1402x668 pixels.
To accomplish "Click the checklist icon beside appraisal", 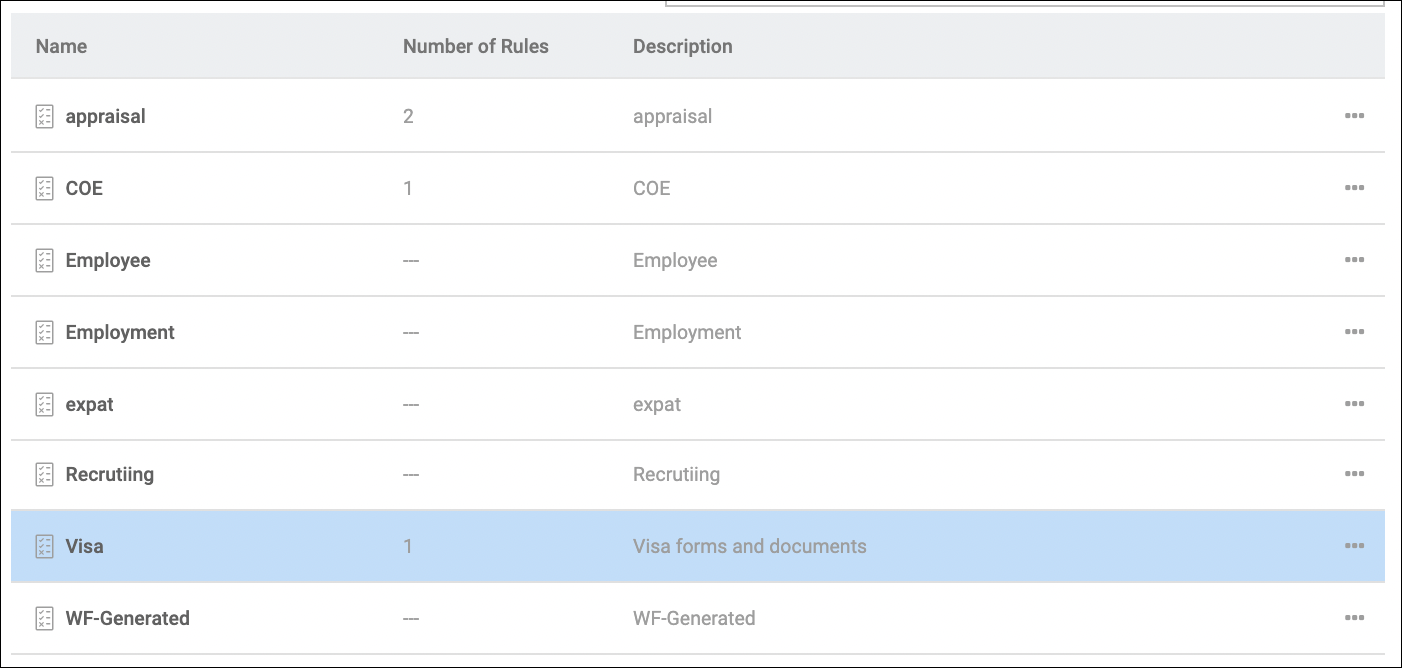I will pos(44,116).
